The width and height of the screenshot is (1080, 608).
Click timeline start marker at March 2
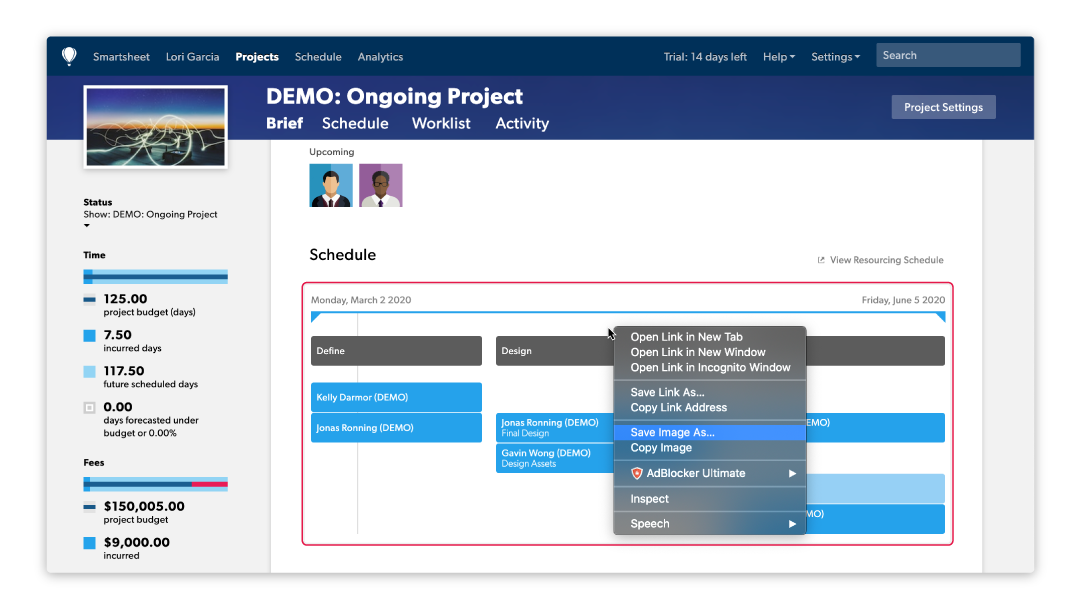click(x=315, y=317)
